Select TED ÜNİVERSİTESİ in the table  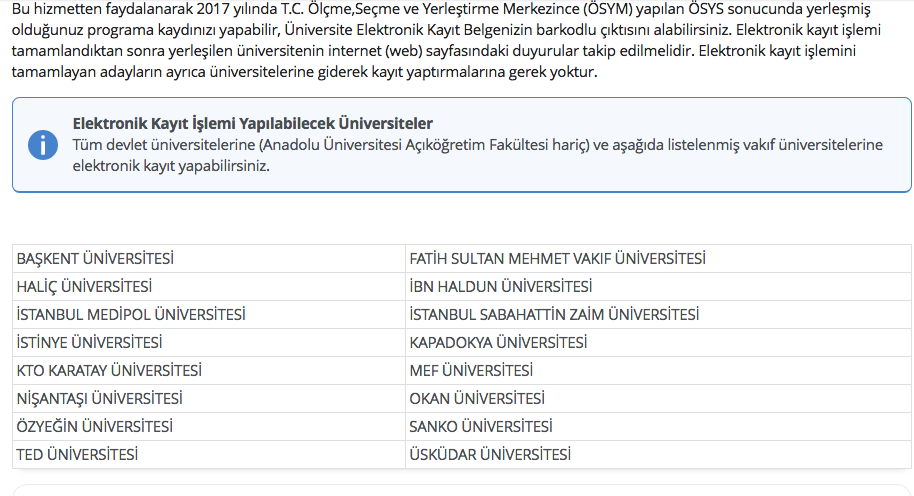(x=209, y=454)
